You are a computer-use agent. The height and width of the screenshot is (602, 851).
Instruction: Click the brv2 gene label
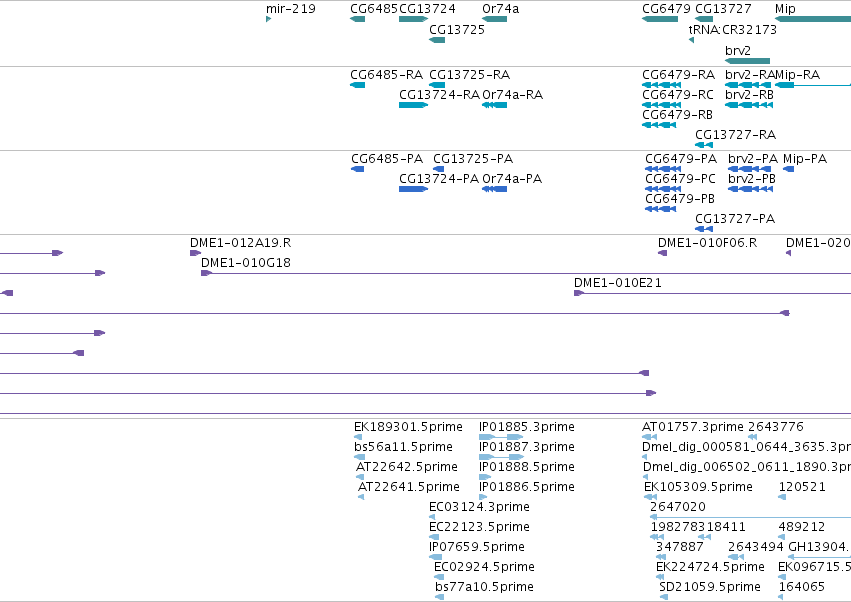click(x=738, y=50)
